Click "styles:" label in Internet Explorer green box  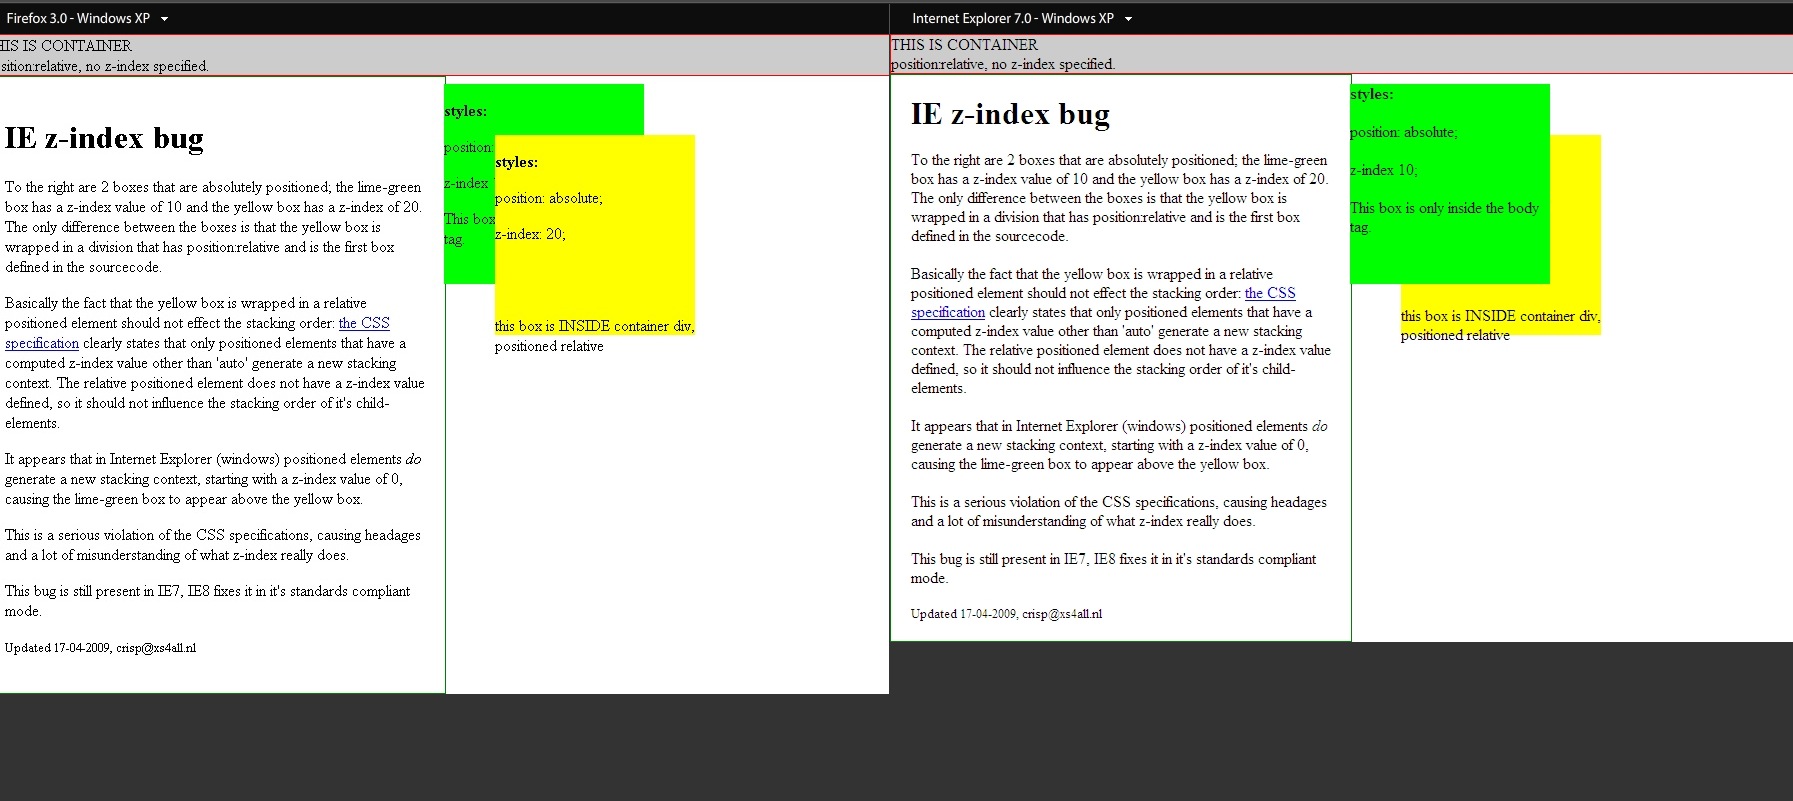click(1372, 94)
